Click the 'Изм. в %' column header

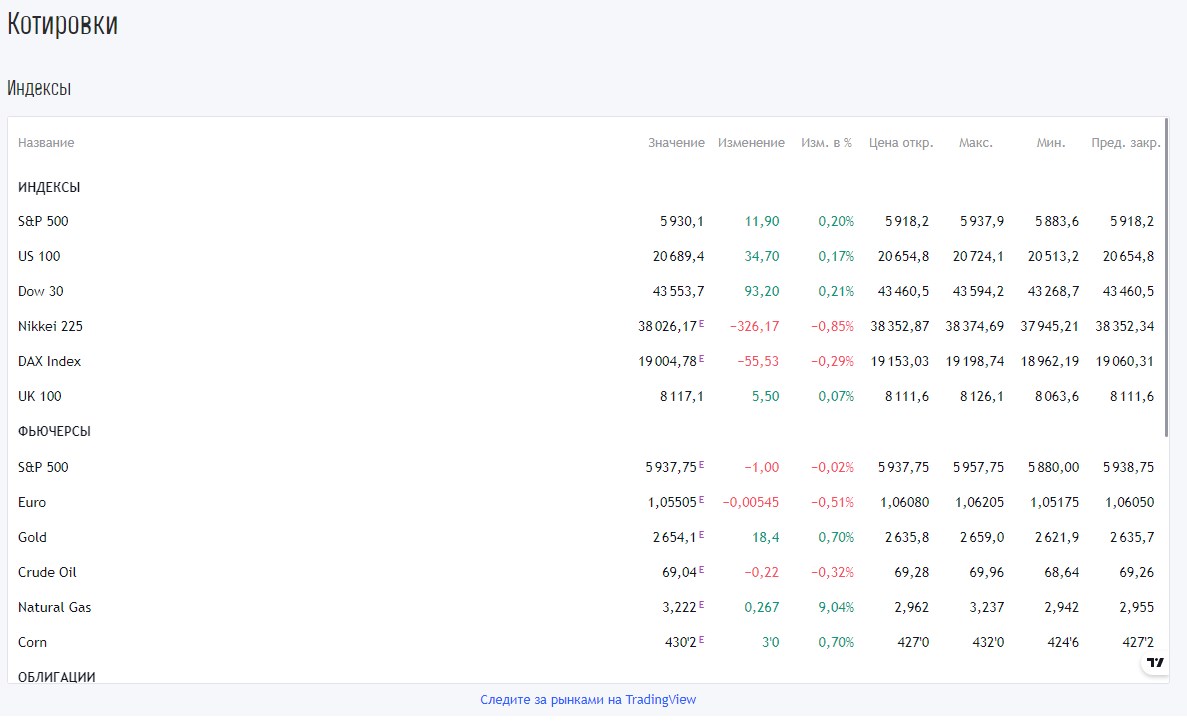tap(826, 143)
